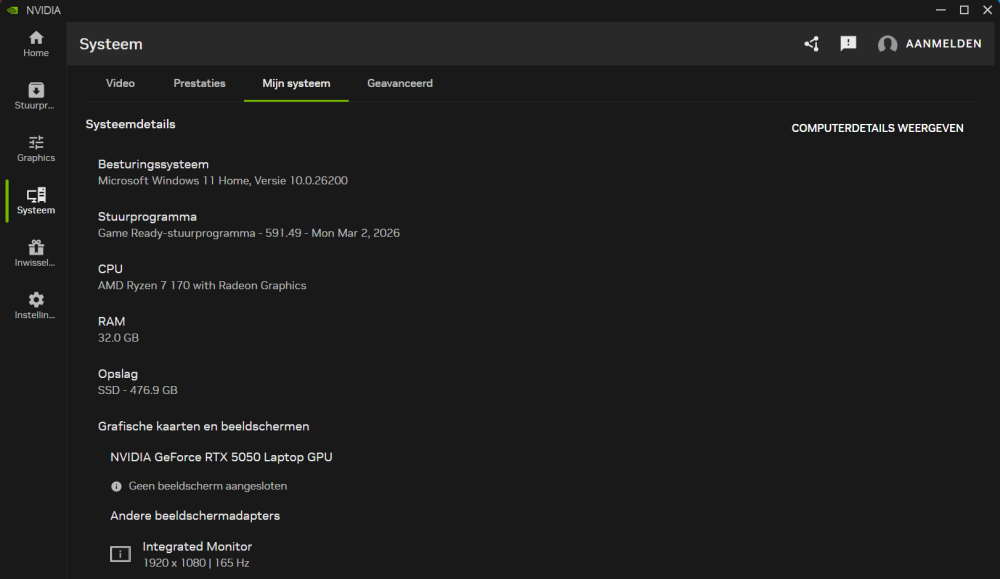Switch to the Video tab
The height and width of the screenshot is (579, 1000).
coord(120,84)
